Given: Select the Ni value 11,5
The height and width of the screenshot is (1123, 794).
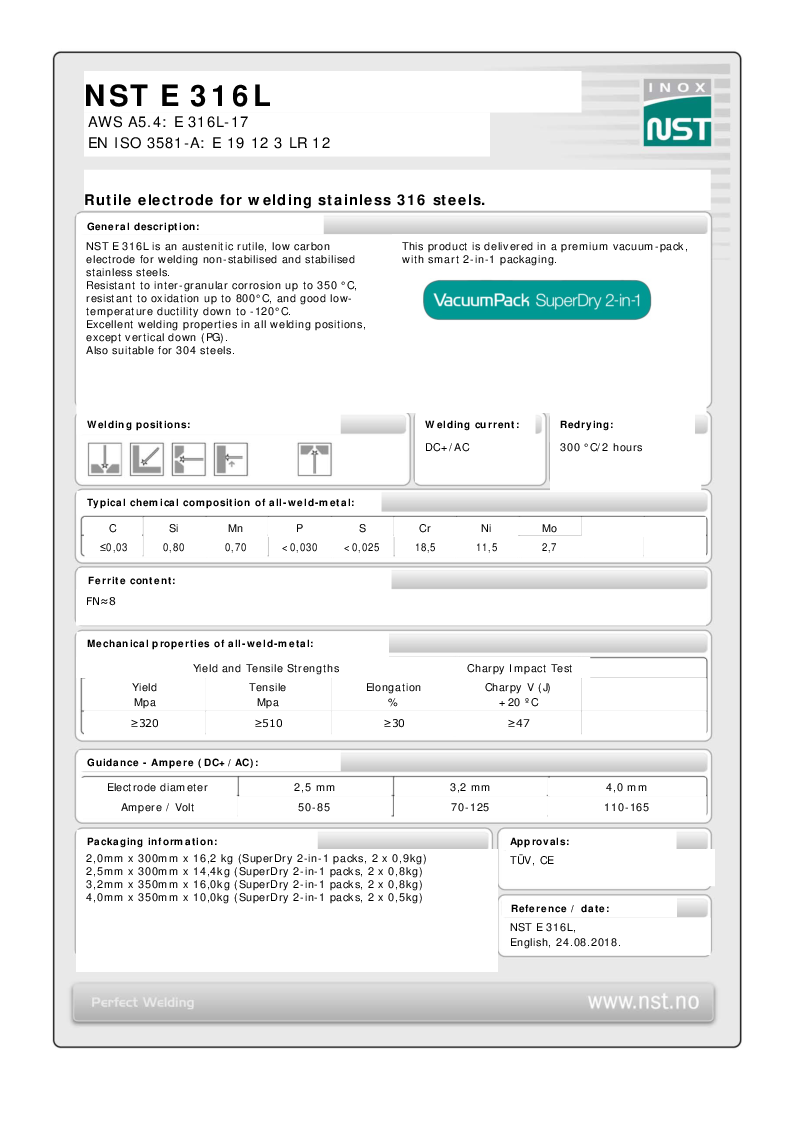Looking at the screenshot, I should (487, 548).
